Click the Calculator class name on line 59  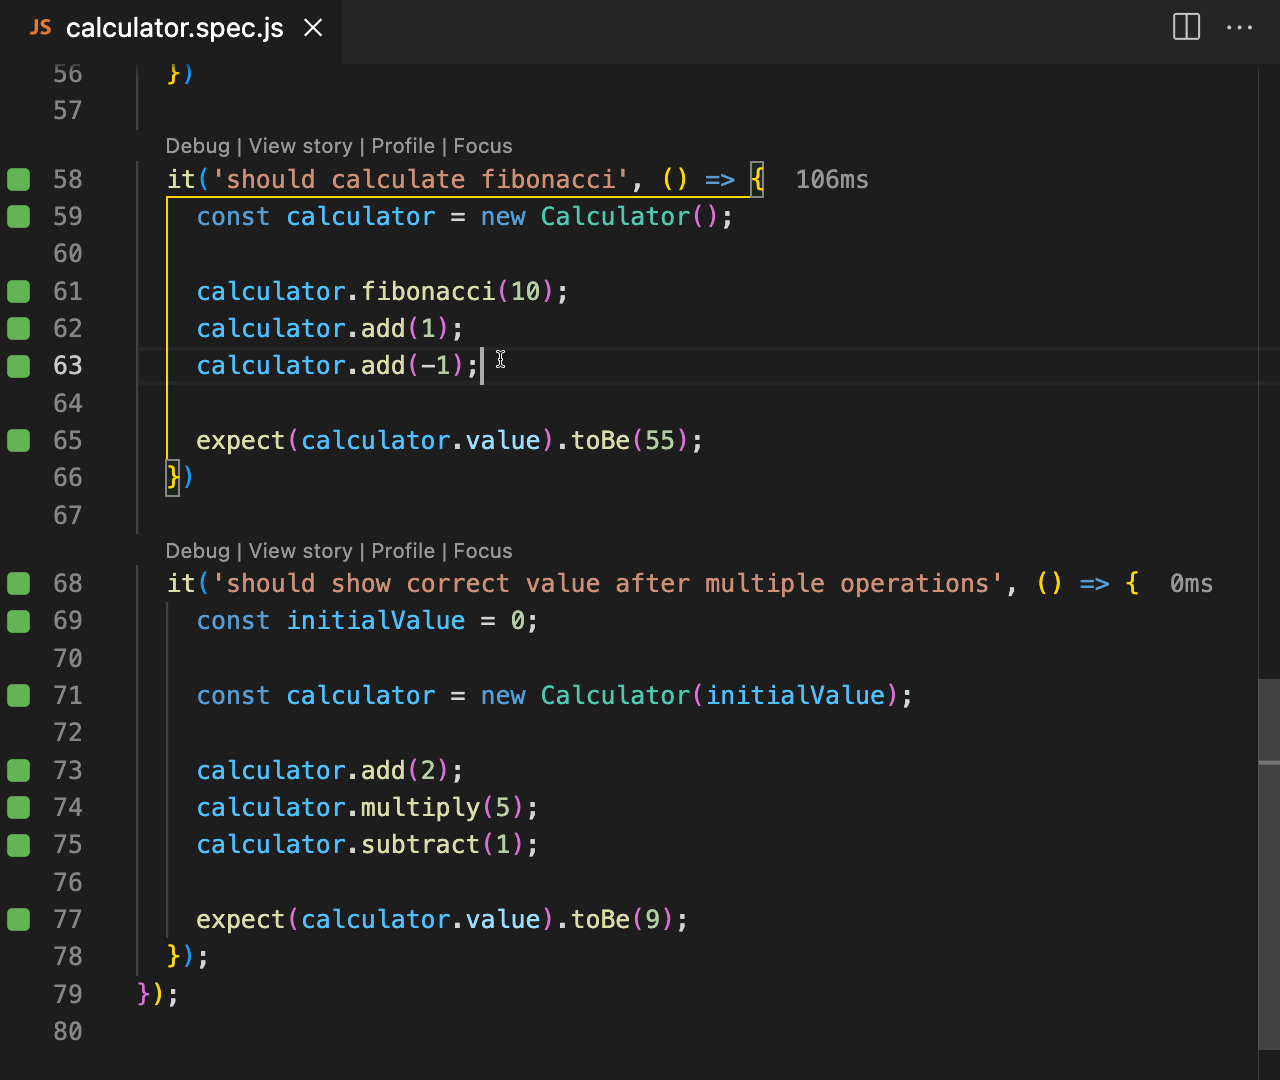coord(615,216)
